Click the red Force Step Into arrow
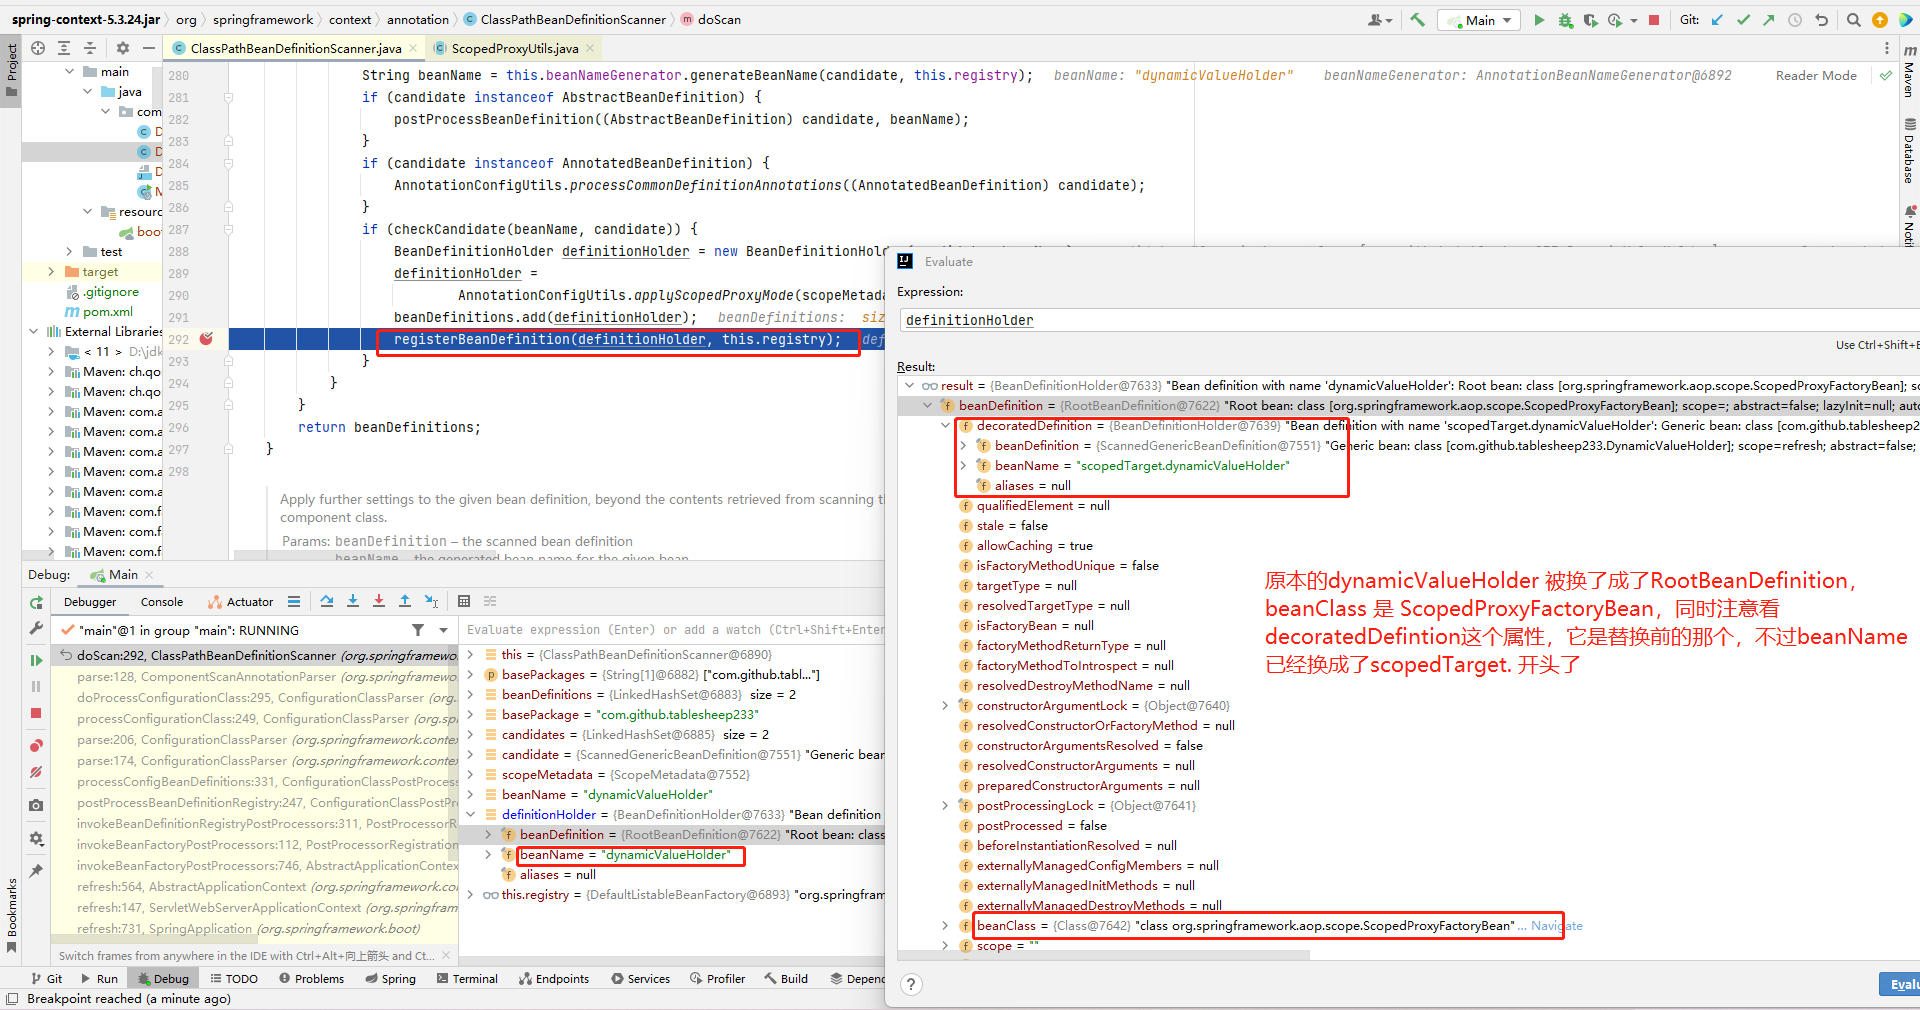The height and width of the screenshot is (1010, 1920). (379, 601)
